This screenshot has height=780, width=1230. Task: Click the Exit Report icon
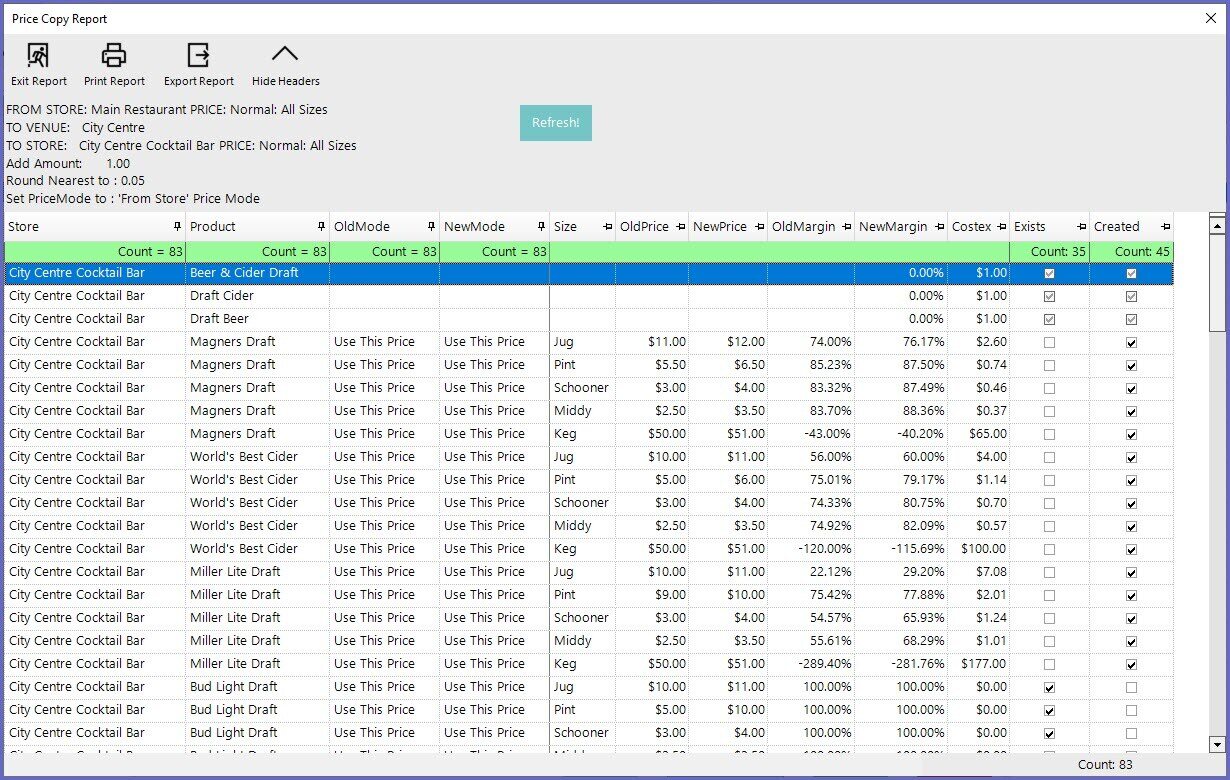[x=38, y=56]
